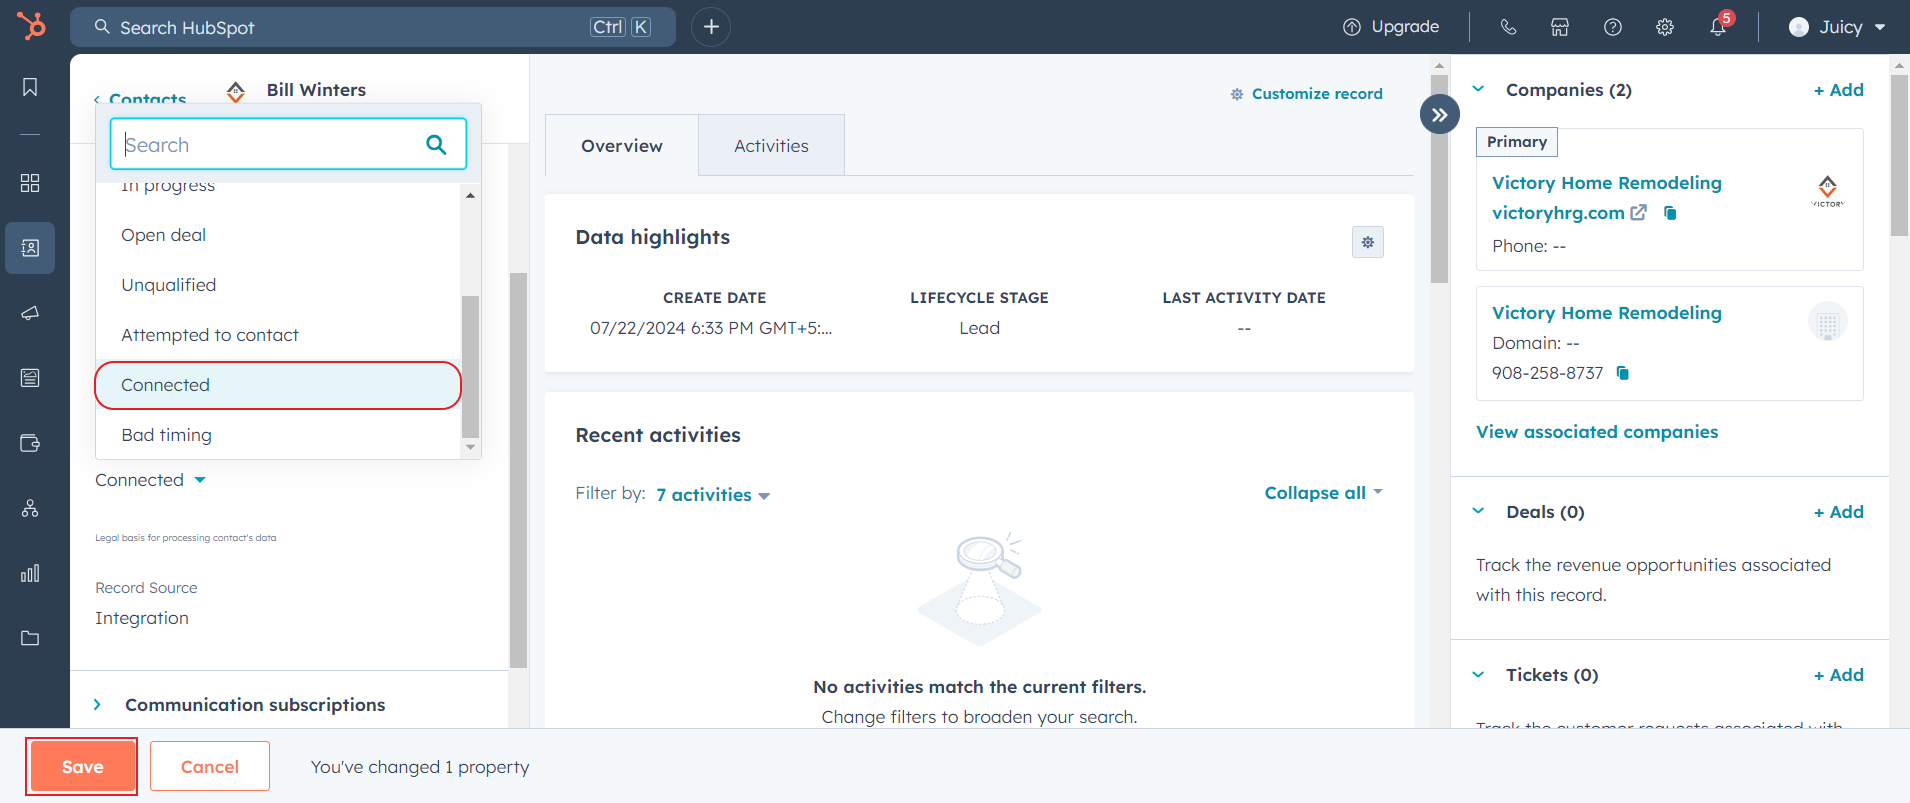Select Open deal option in list
The height and width of the screenshot is (803, 1910).
pyautogui.click(x=278, y=235)
